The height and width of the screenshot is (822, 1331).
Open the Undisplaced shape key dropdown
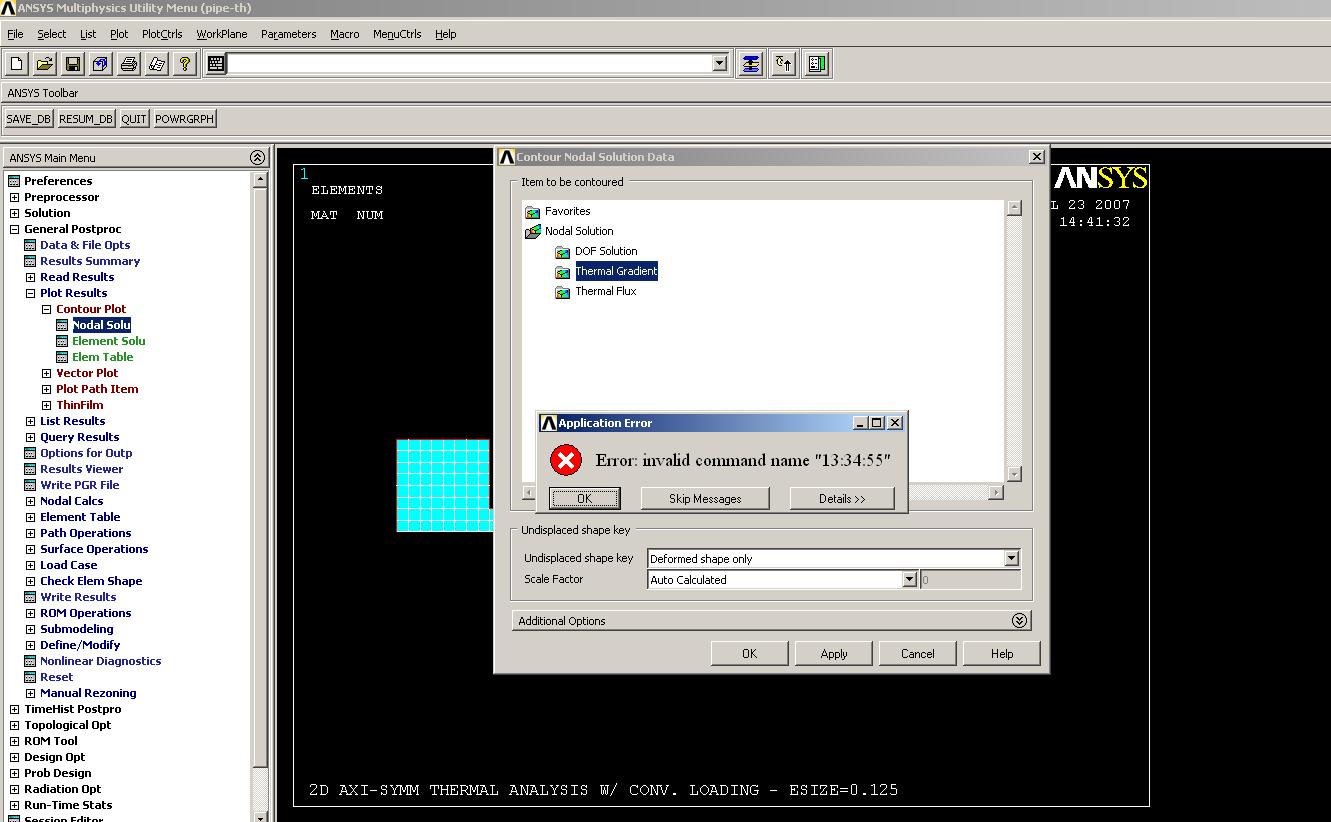click(x=1011, y=558)
